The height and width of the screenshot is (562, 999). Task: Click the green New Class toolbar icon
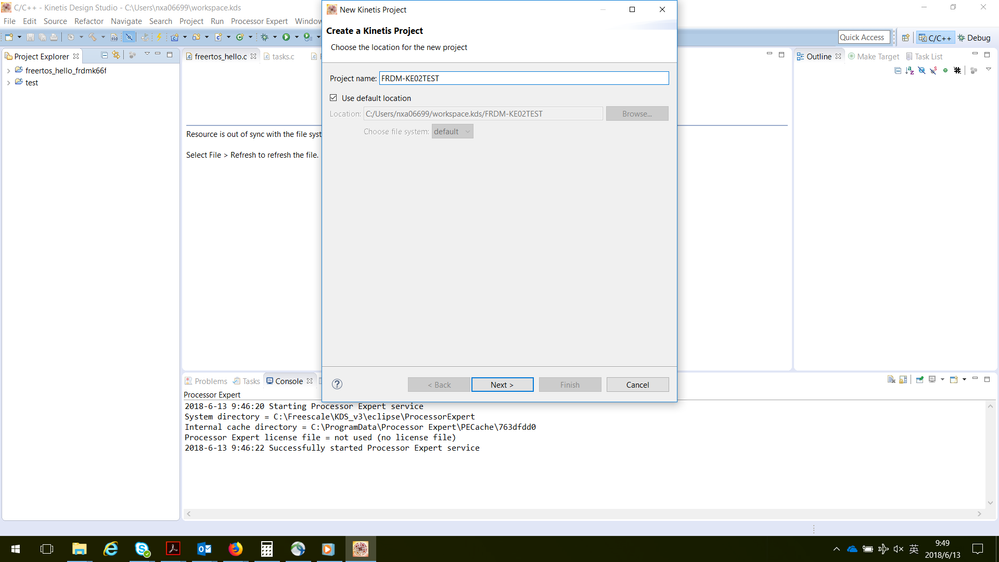(x=240, y=37)
